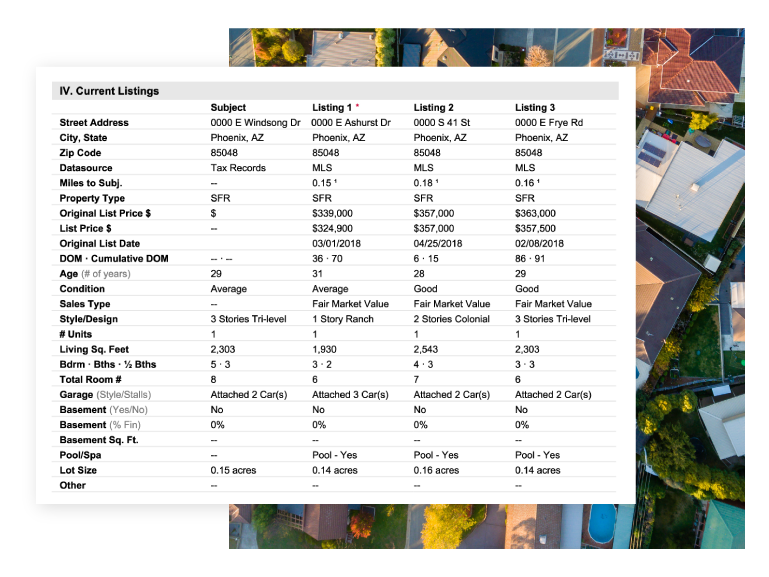769x577 pixels.
Task: Click total rooms value '8' for Subject
Action: (213, 380)
